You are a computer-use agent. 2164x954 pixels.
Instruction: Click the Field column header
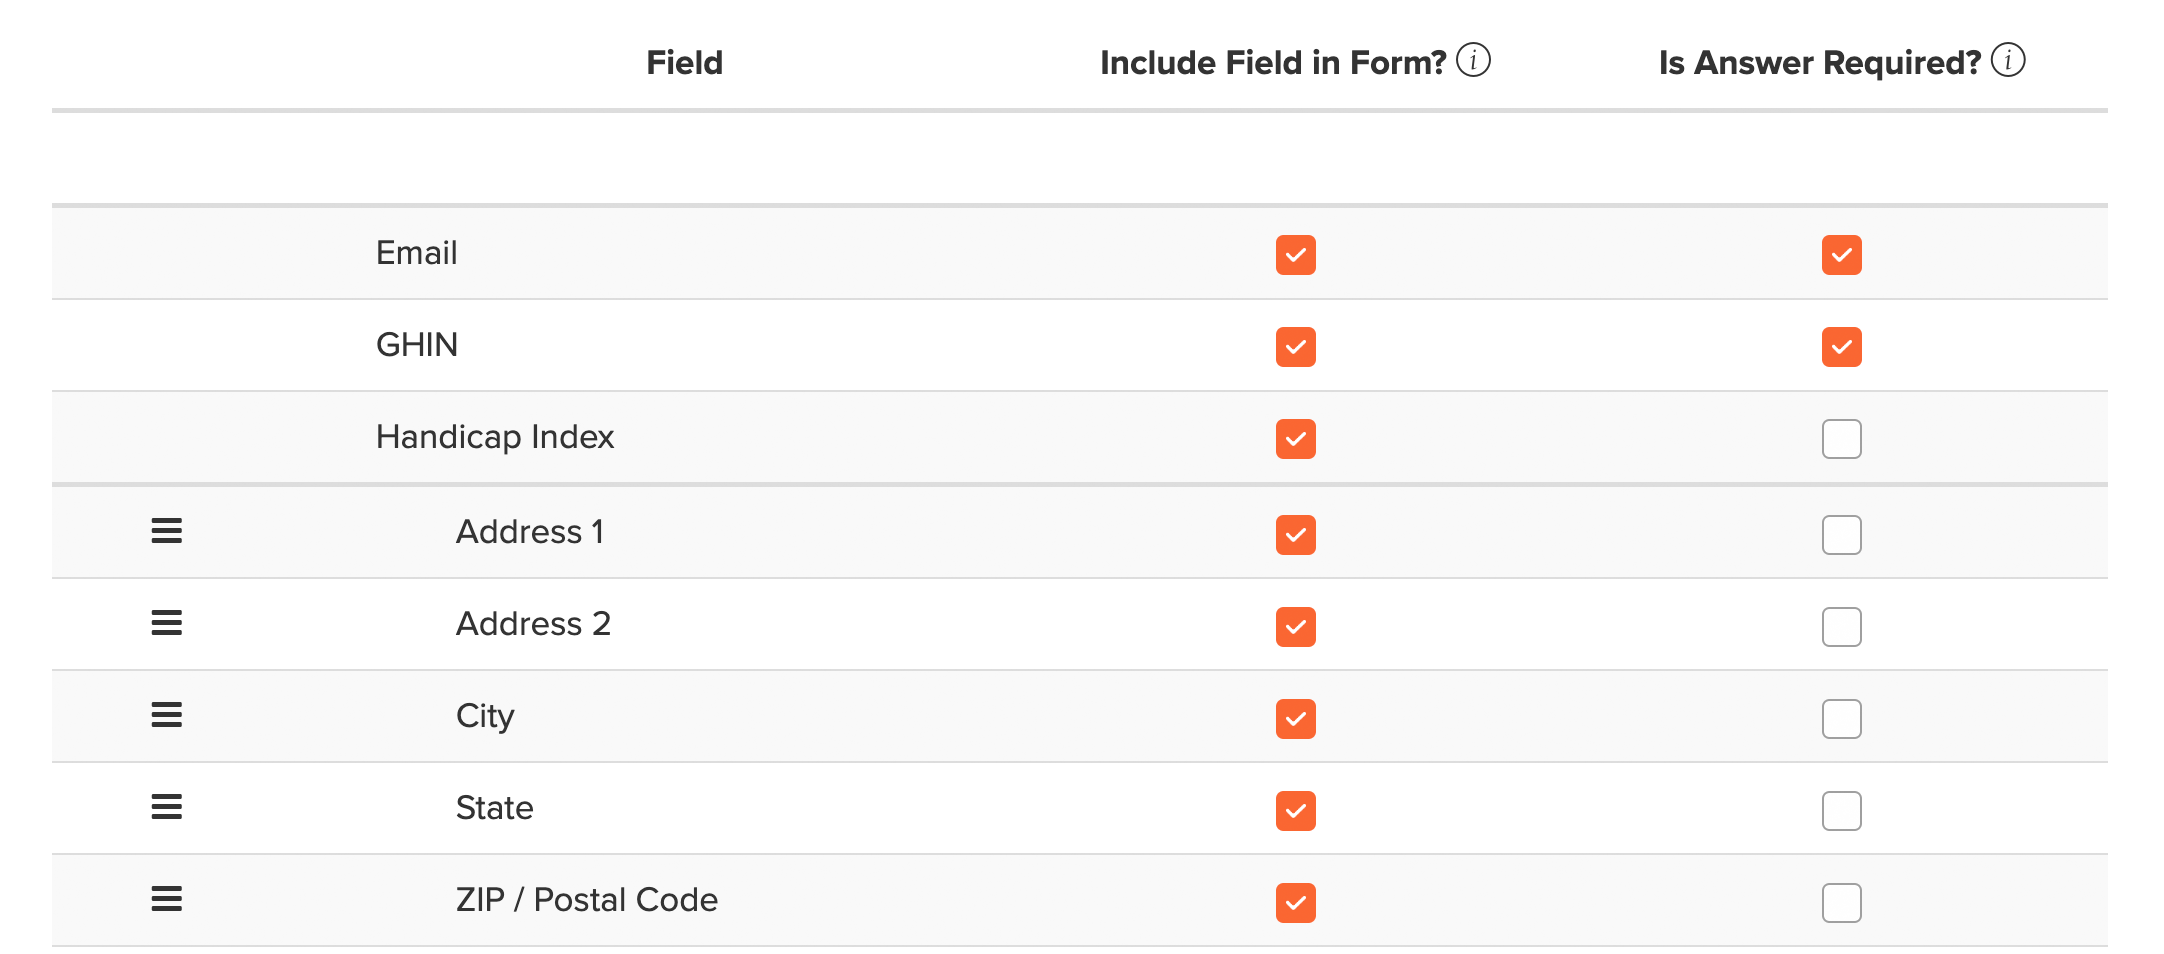(684, 63)
